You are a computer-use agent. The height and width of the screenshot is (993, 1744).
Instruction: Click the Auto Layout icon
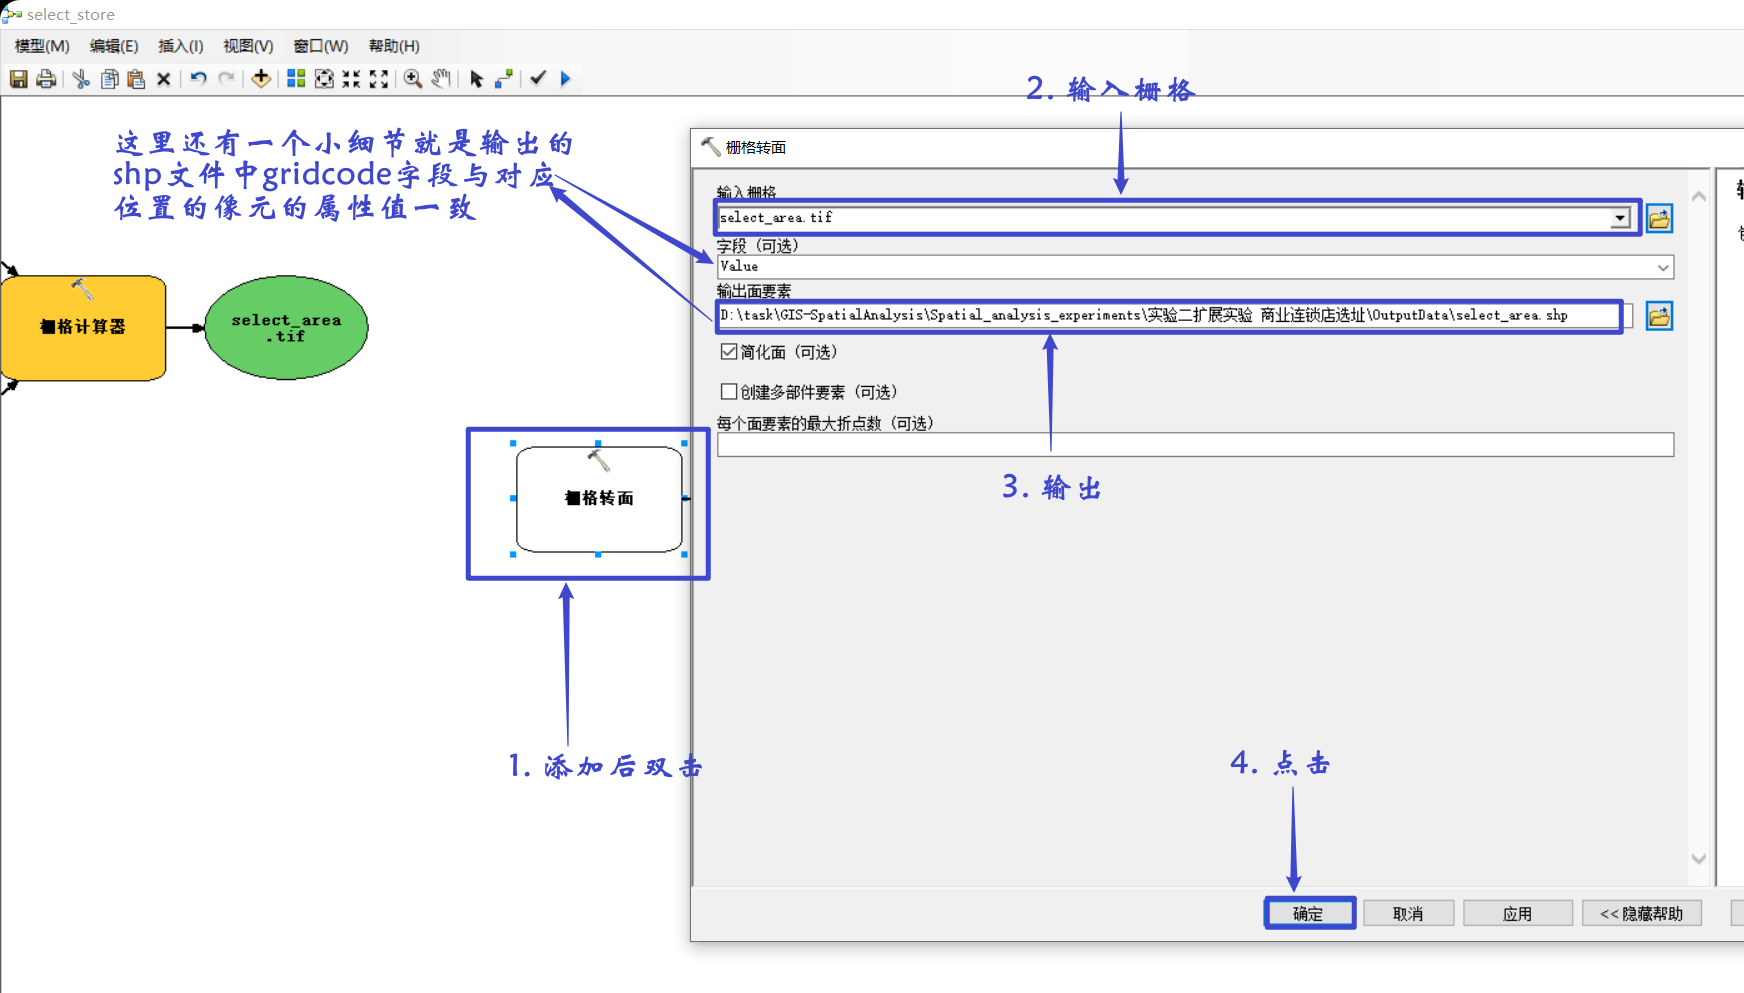[x=296, y=79]
